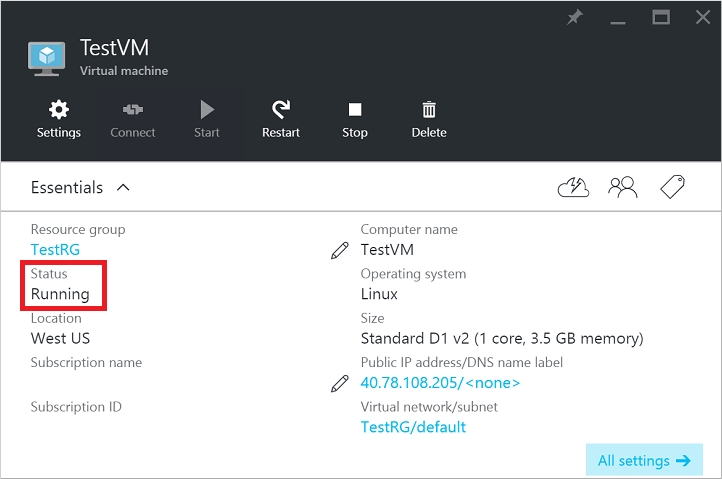The width and height of the screenshot is (722, 479).
Task: Click the Connect toolbar button
Action: click(x=133, y=119)
